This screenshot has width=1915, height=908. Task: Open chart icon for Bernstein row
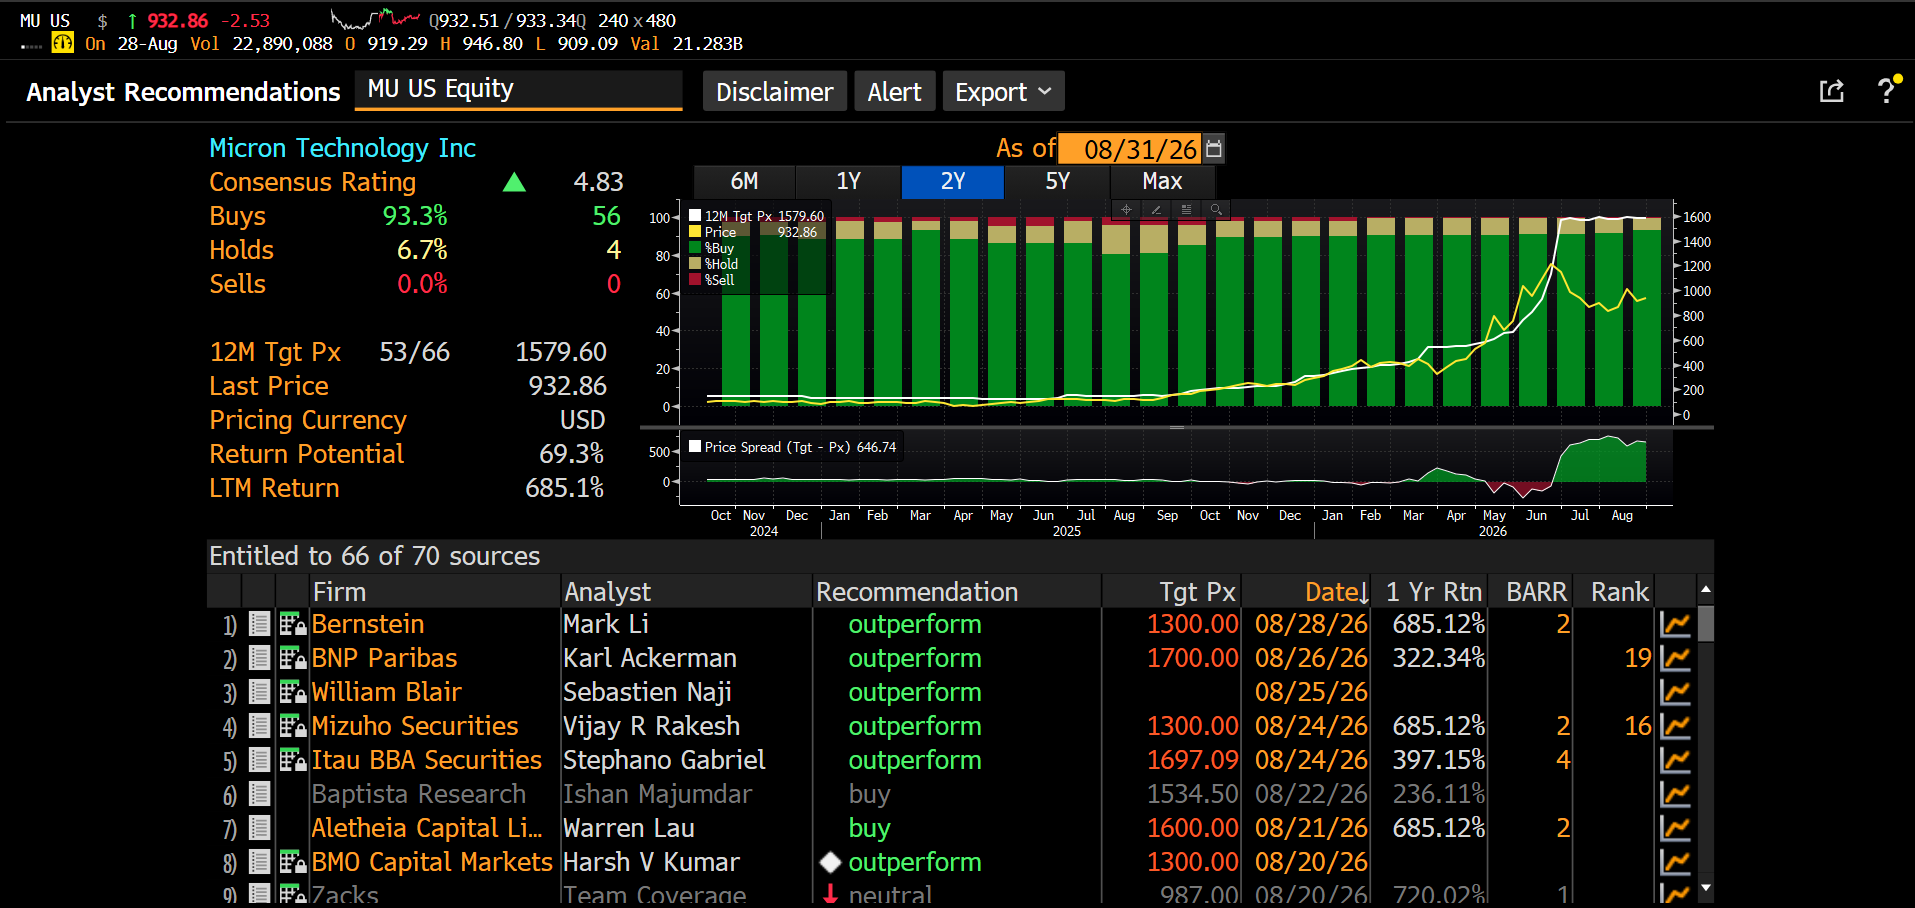coord(1675,624)
